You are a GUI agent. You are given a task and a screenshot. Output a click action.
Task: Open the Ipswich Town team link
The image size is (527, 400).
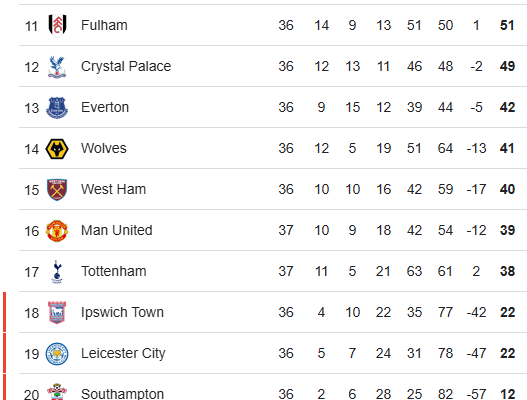pyautogui.click(x=122, y=313)
